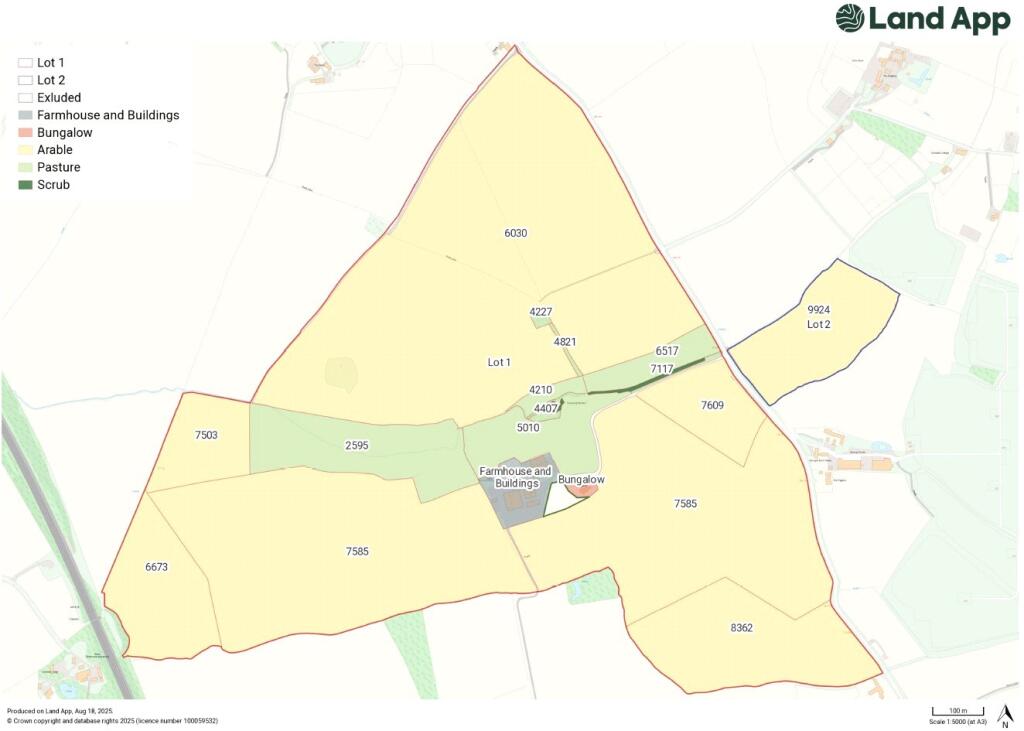Select the Arable yellow legend swatch

(25, 150)
